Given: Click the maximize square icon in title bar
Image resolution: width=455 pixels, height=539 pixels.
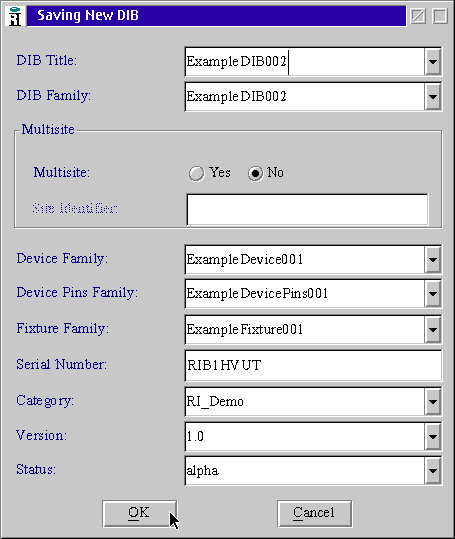Looking at the screenshot, I should 440,16.
